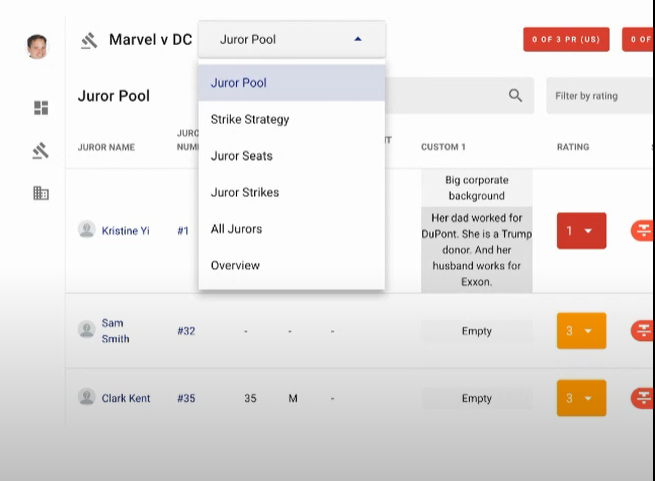
Task: Click Clark Kent's avatar icon
Action: [x=86, y=397]
